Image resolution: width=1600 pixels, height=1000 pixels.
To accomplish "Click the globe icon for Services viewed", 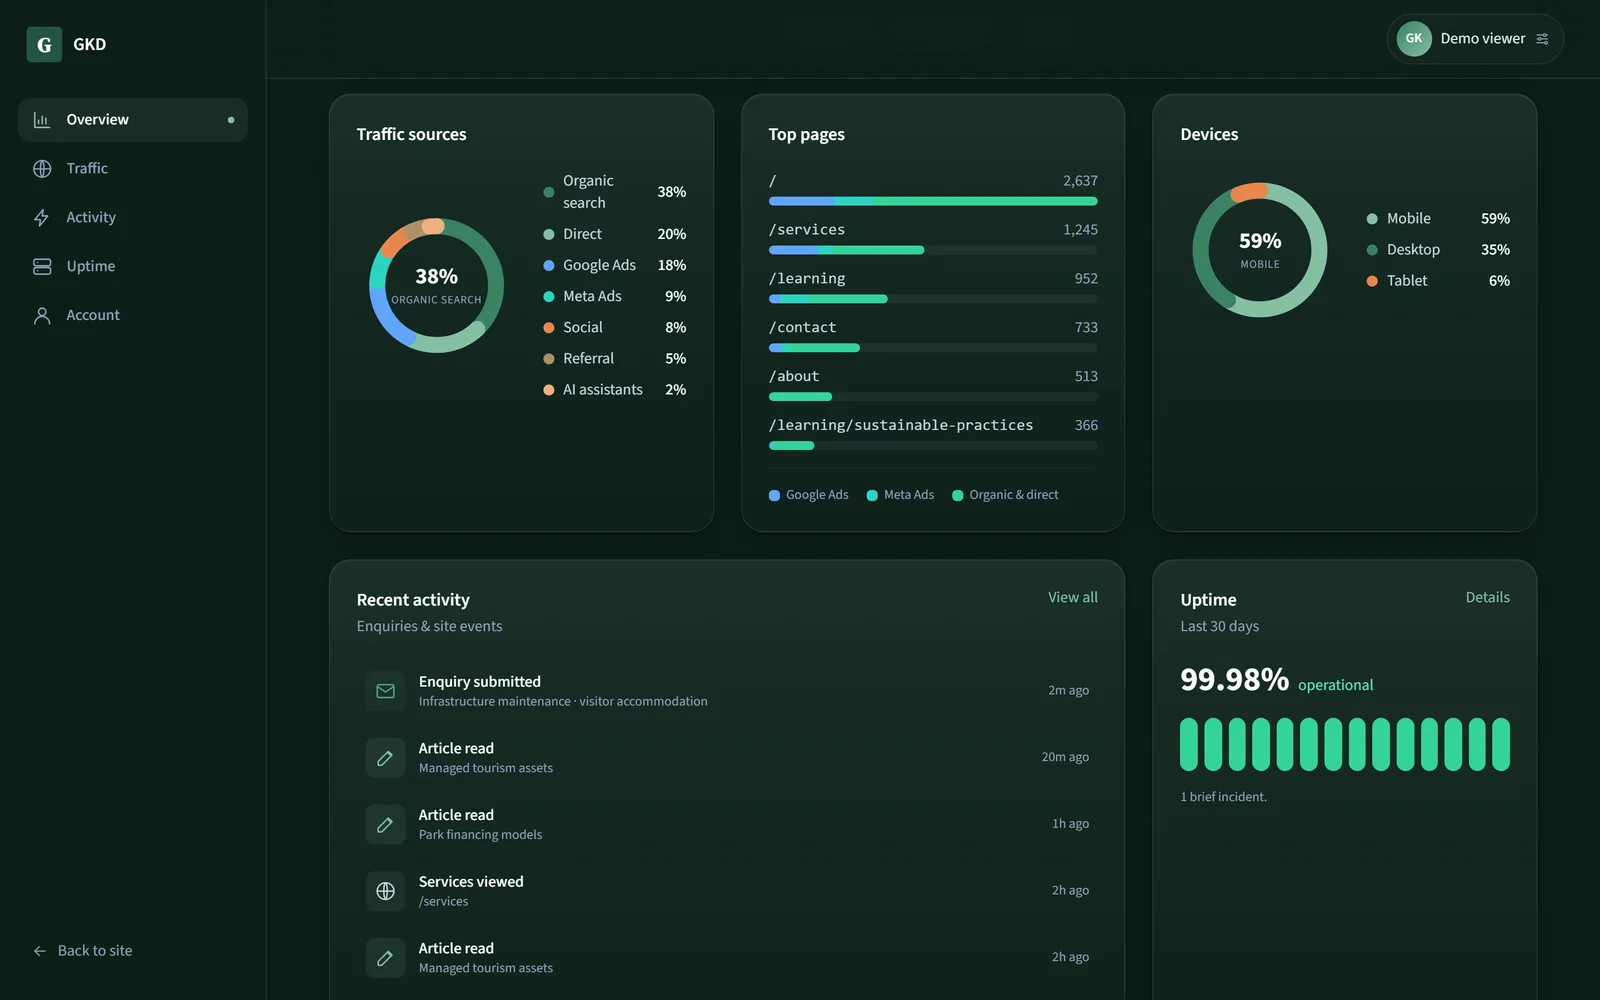I will (x=385, y=891).
